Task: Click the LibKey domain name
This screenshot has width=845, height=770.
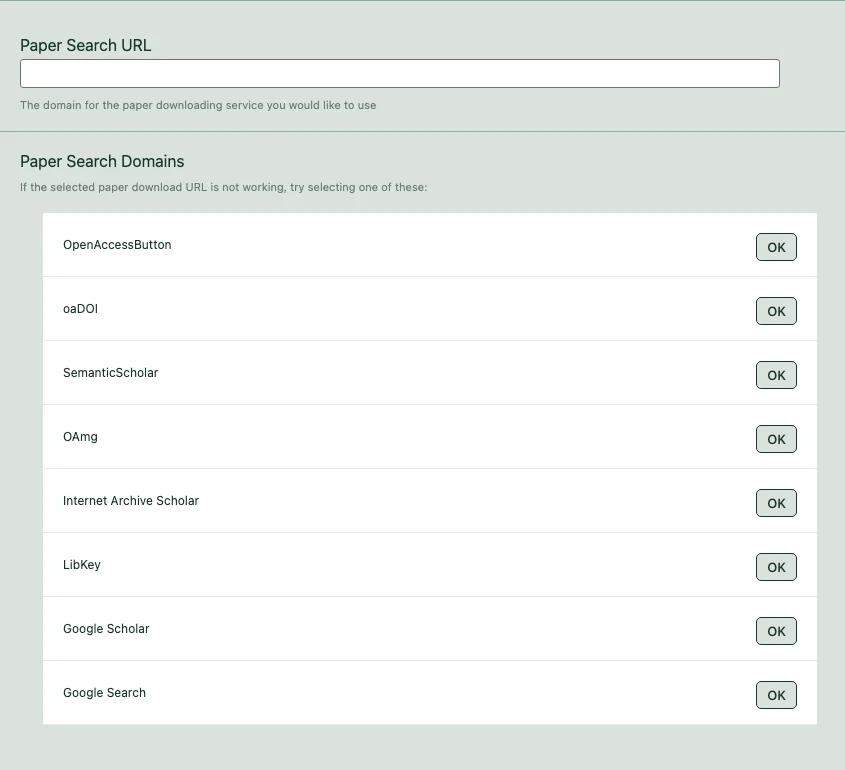Action: 82,565
